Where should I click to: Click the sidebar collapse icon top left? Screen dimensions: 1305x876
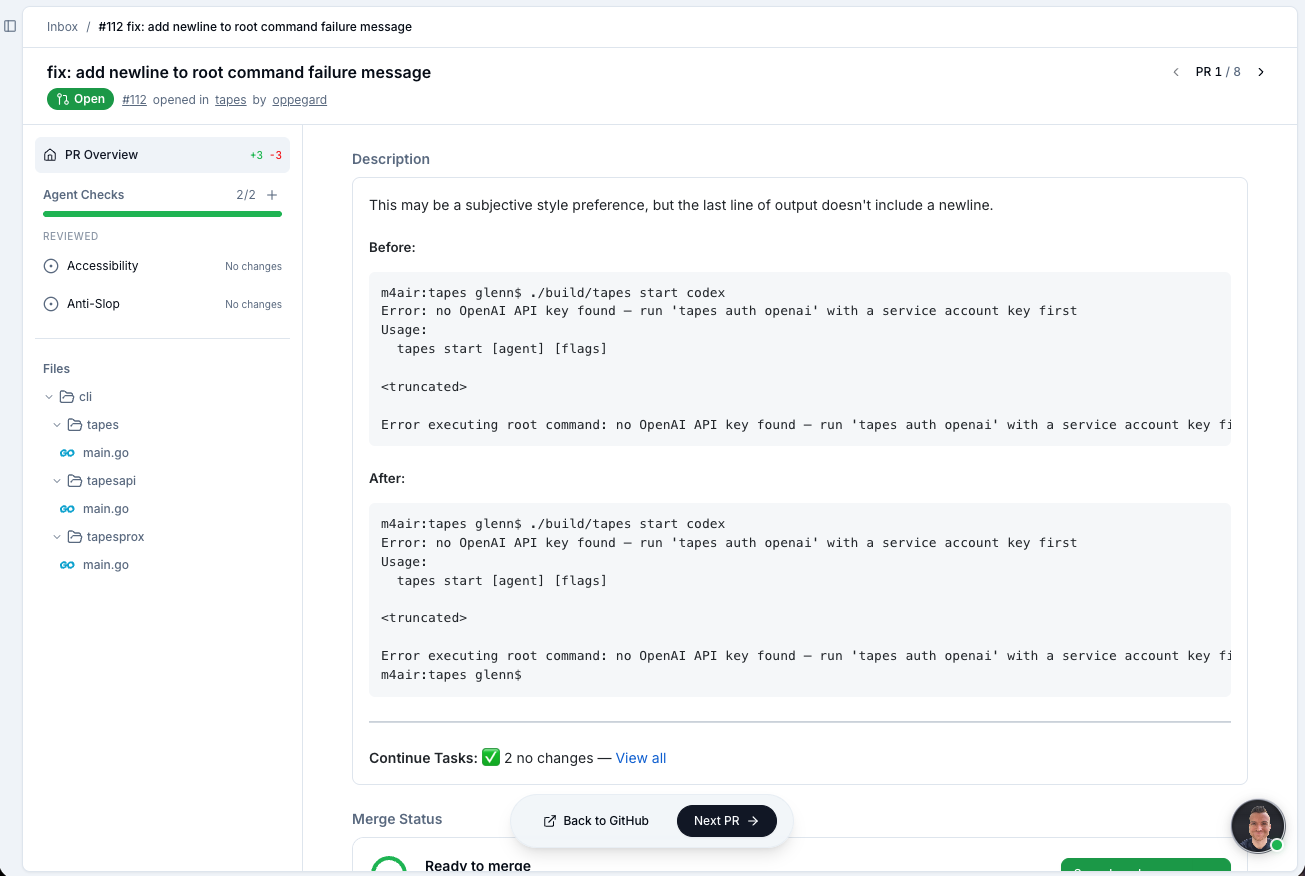point(11,26)
